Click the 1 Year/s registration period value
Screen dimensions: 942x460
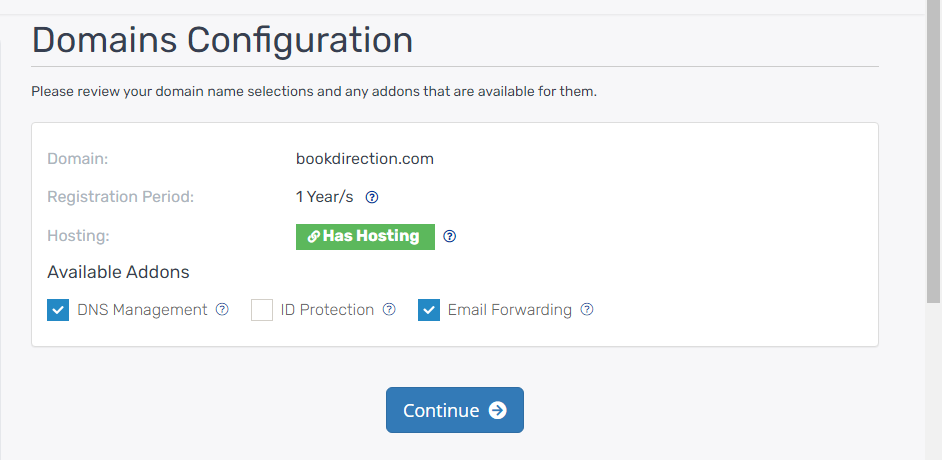[324, 197]
